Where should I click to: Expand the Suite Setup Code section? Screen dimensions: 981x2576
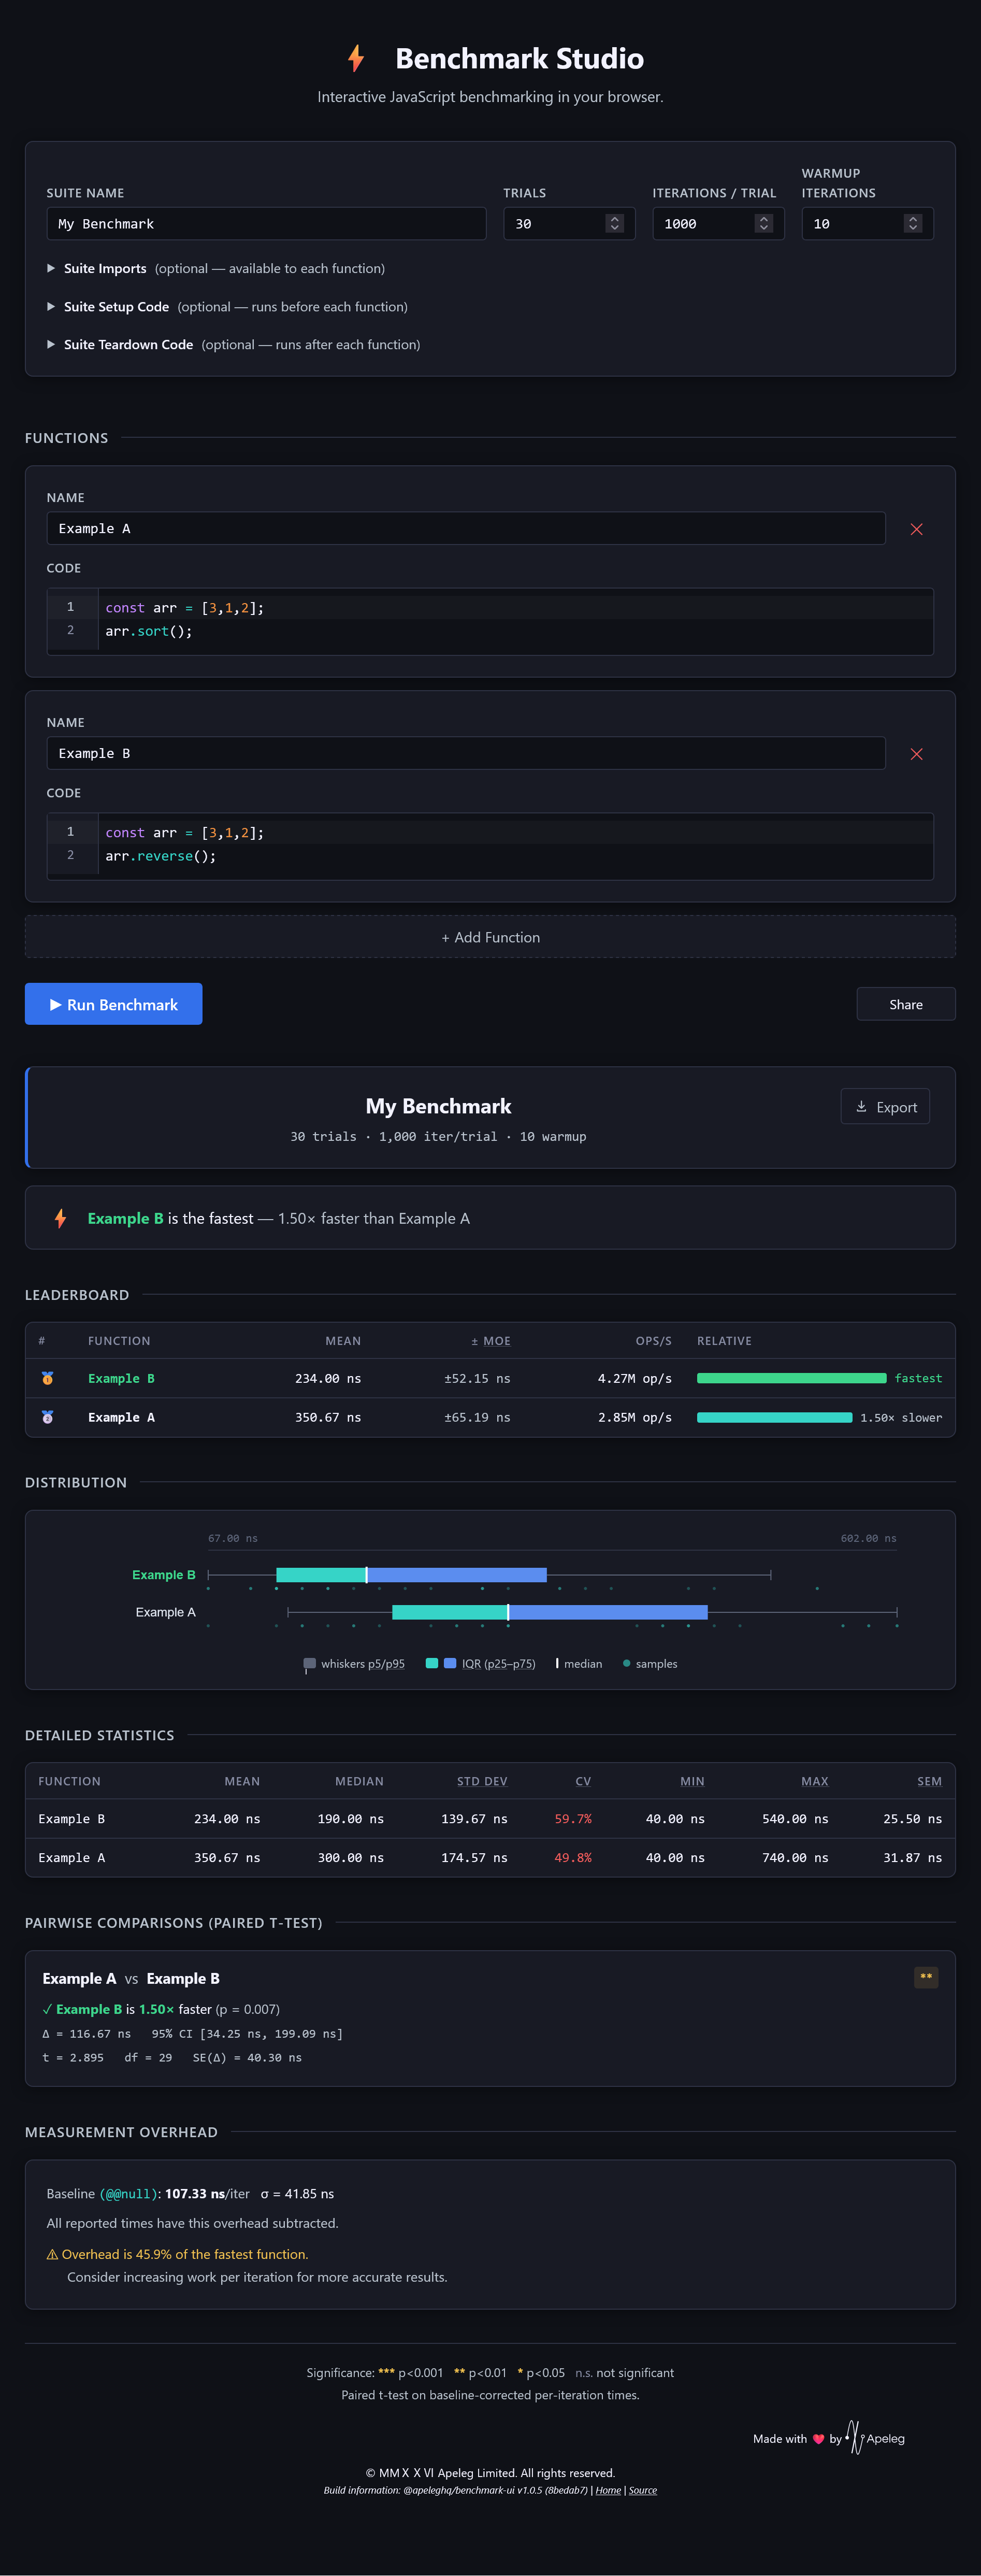point(115,307)
